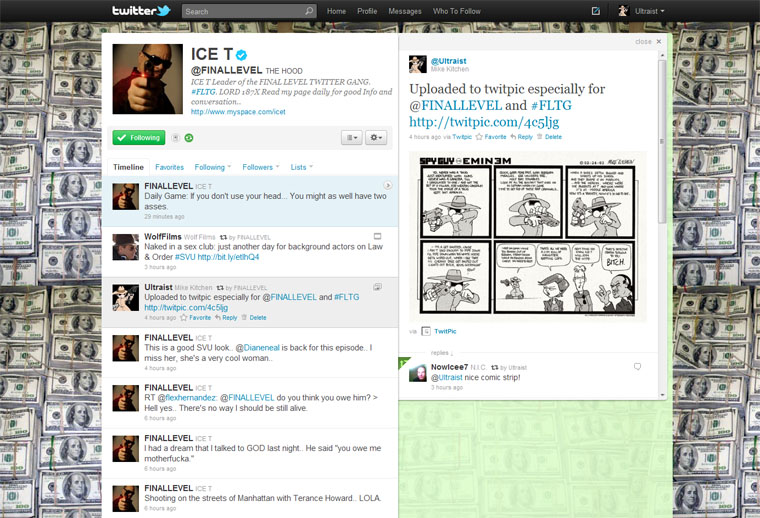Click the Twitpic source link in detail pane
The height and width of the screenshot is (518, 760).
pos(462,137)
